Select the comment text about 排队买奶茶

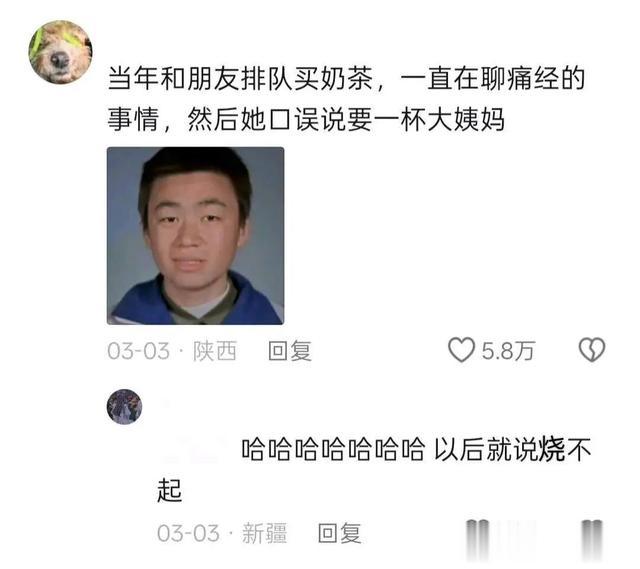(x=347, y=78)
